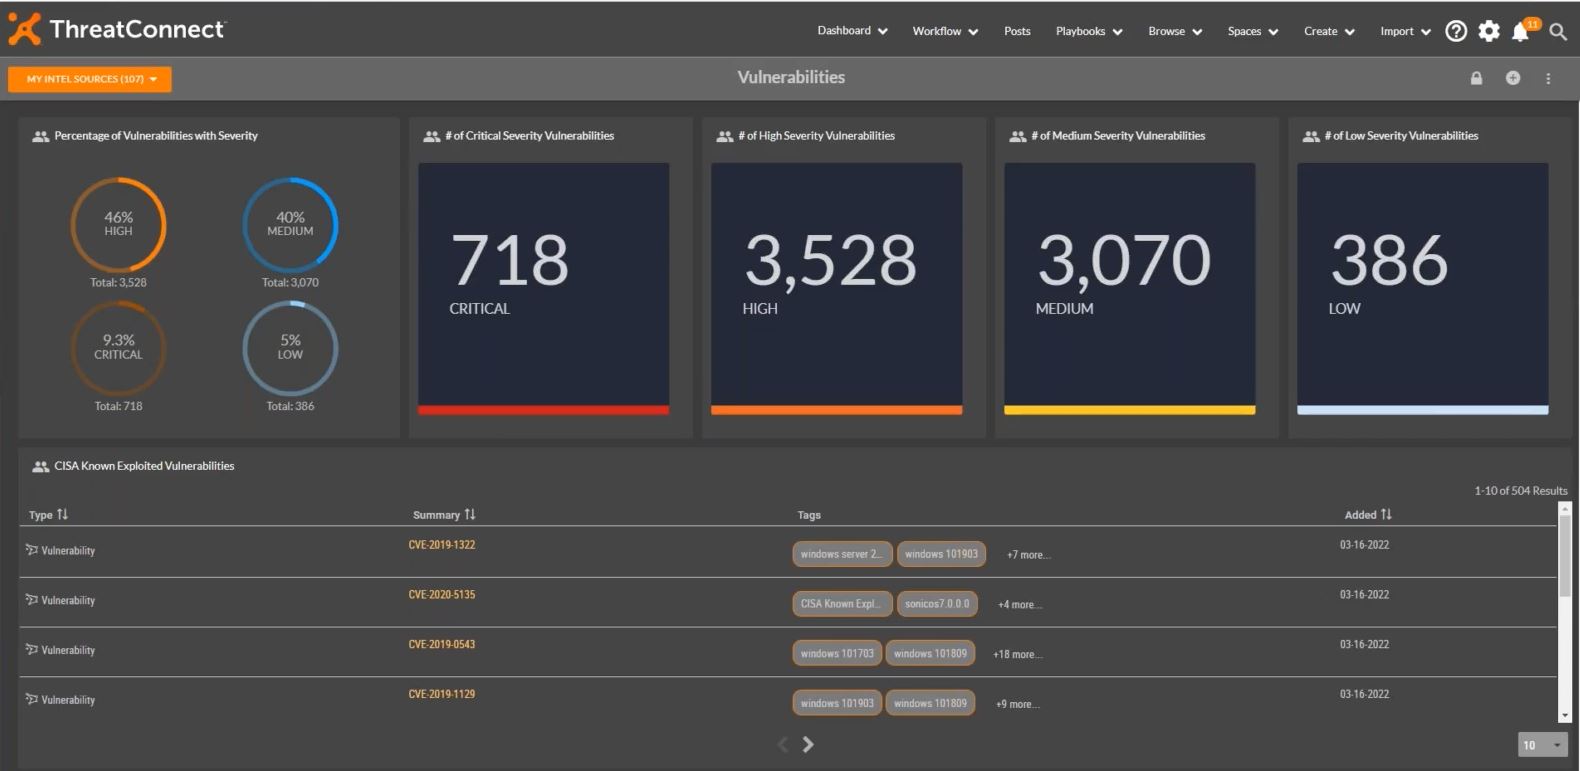Sort table by Added column
The height and width of the screenshot is (771, 1580).
[1368, 515]
